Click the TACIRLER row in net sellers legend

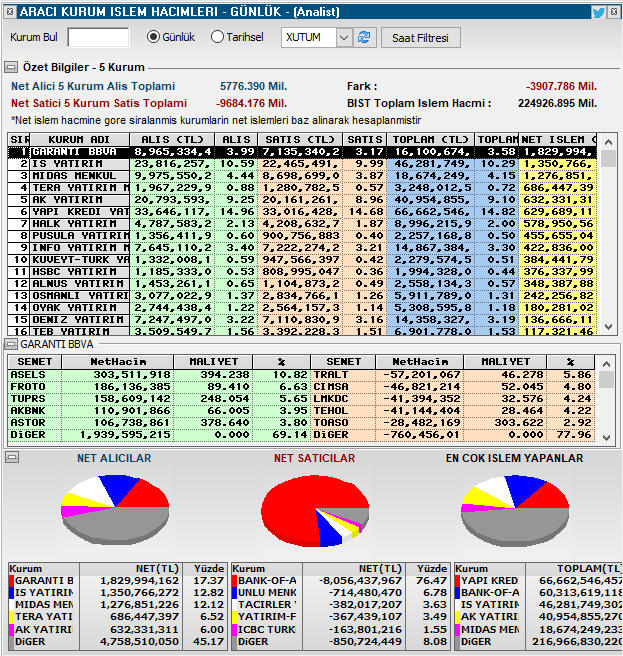(x=341, y=605)
